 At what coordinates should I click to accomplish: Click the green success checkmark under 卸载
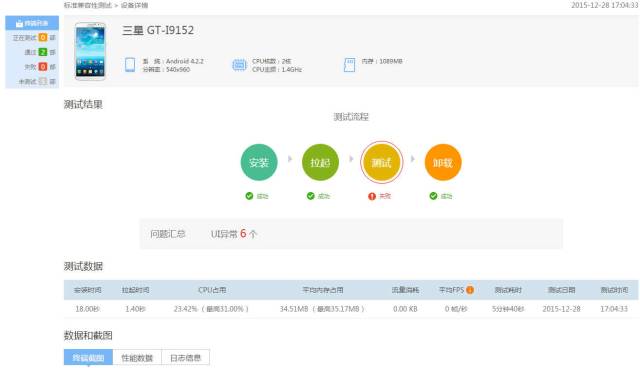click(x=433, y=196)
